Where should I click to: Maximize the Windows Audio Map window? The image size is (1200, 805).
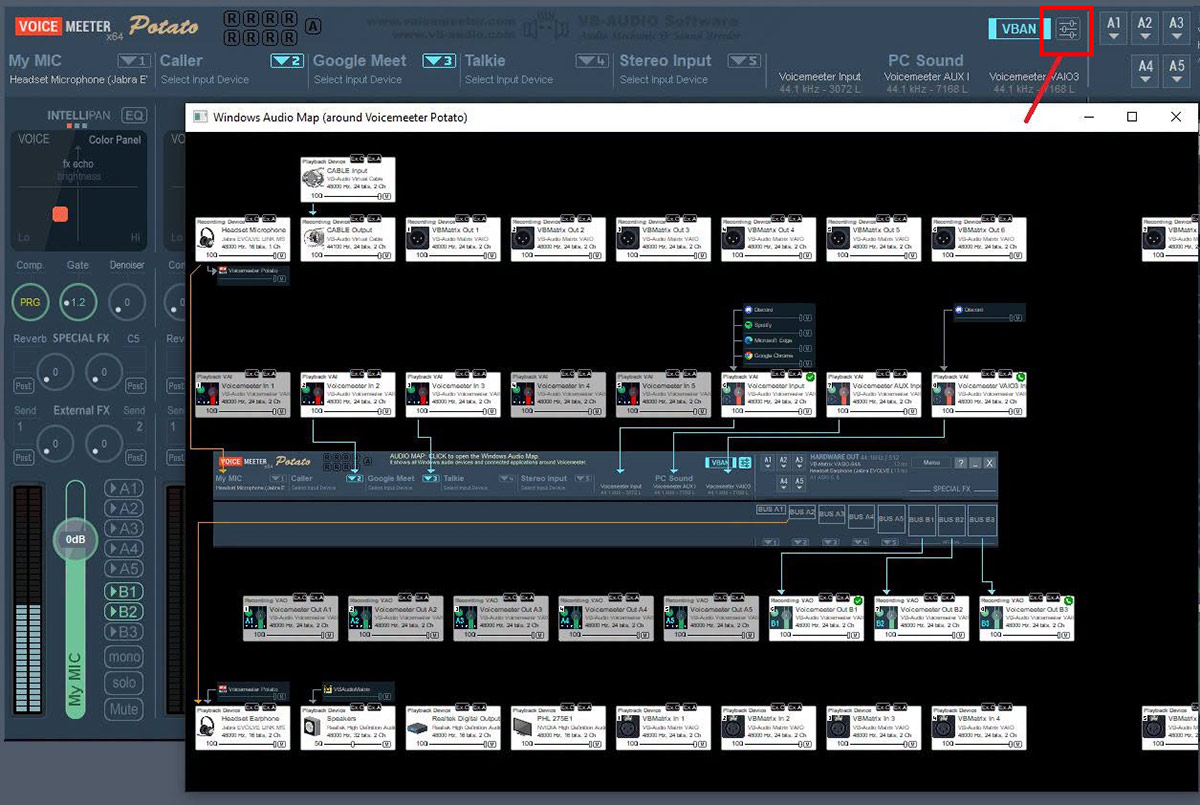tap(1132, 117)
